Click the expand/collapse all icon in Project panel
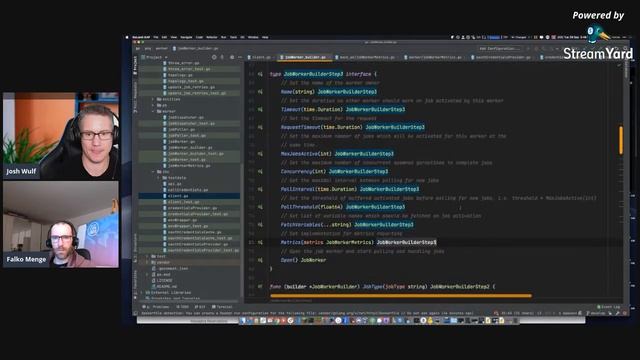 tap(222, 57)
